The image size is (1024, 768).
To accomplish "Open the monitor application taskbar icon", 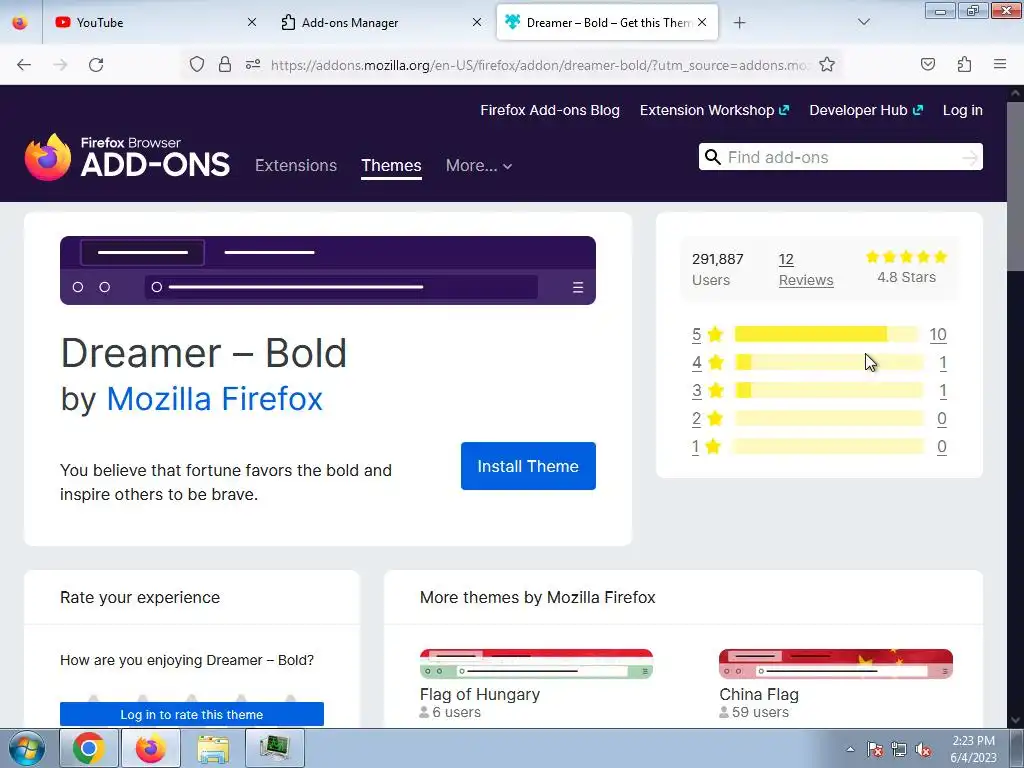I will click(274, 748).
